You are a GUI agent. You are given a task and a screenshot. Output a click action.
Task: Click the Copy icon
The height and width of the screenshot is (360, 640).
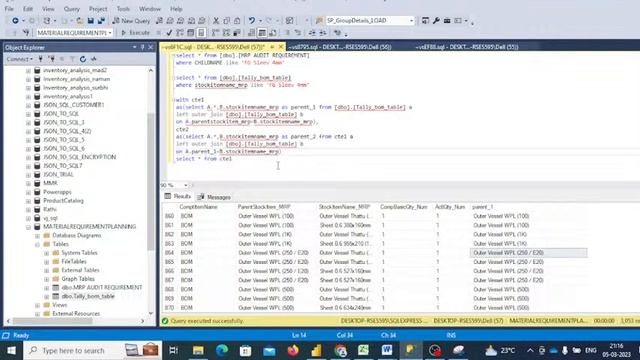click(x=227, y=20)
